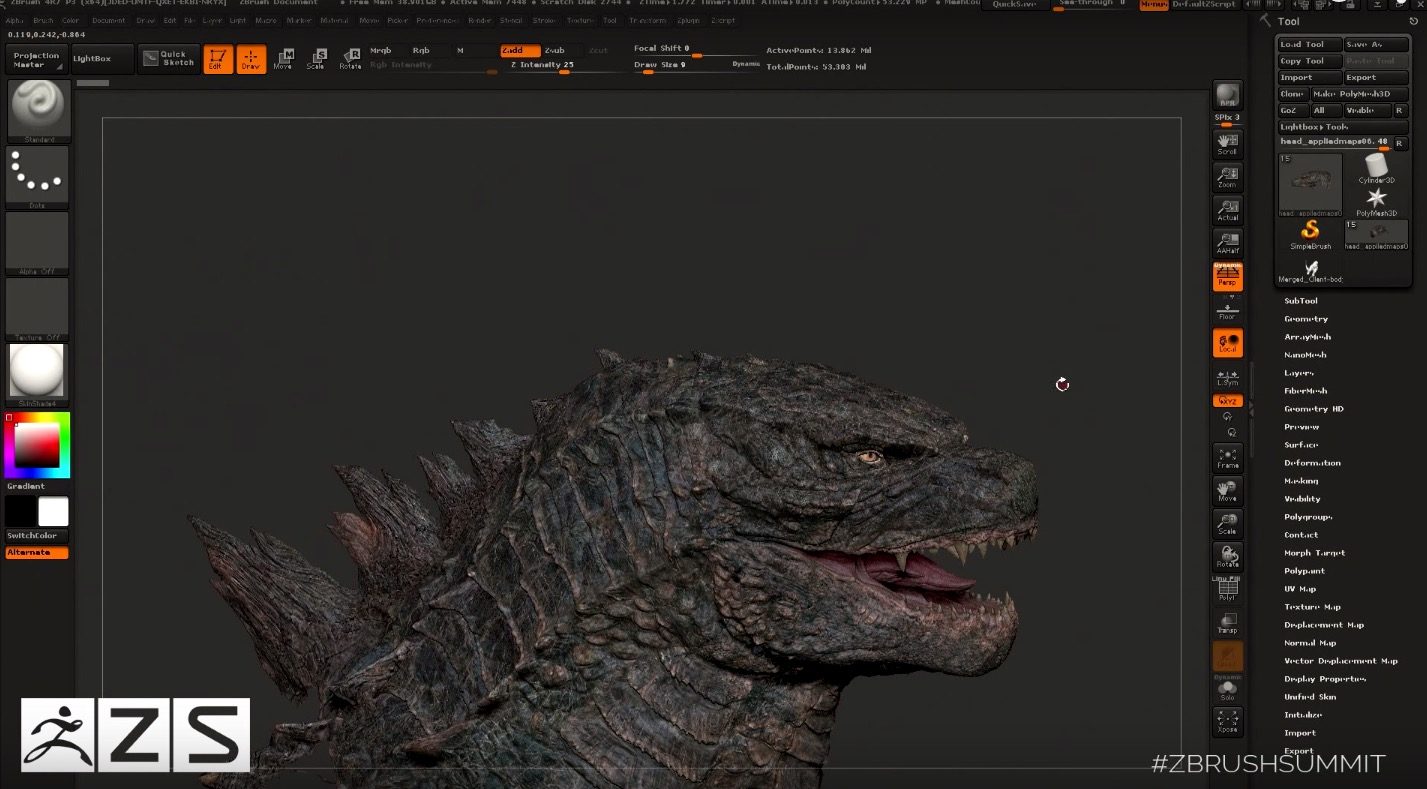
Task: Expand the Deformation section
Action: tap(1312, 463)
